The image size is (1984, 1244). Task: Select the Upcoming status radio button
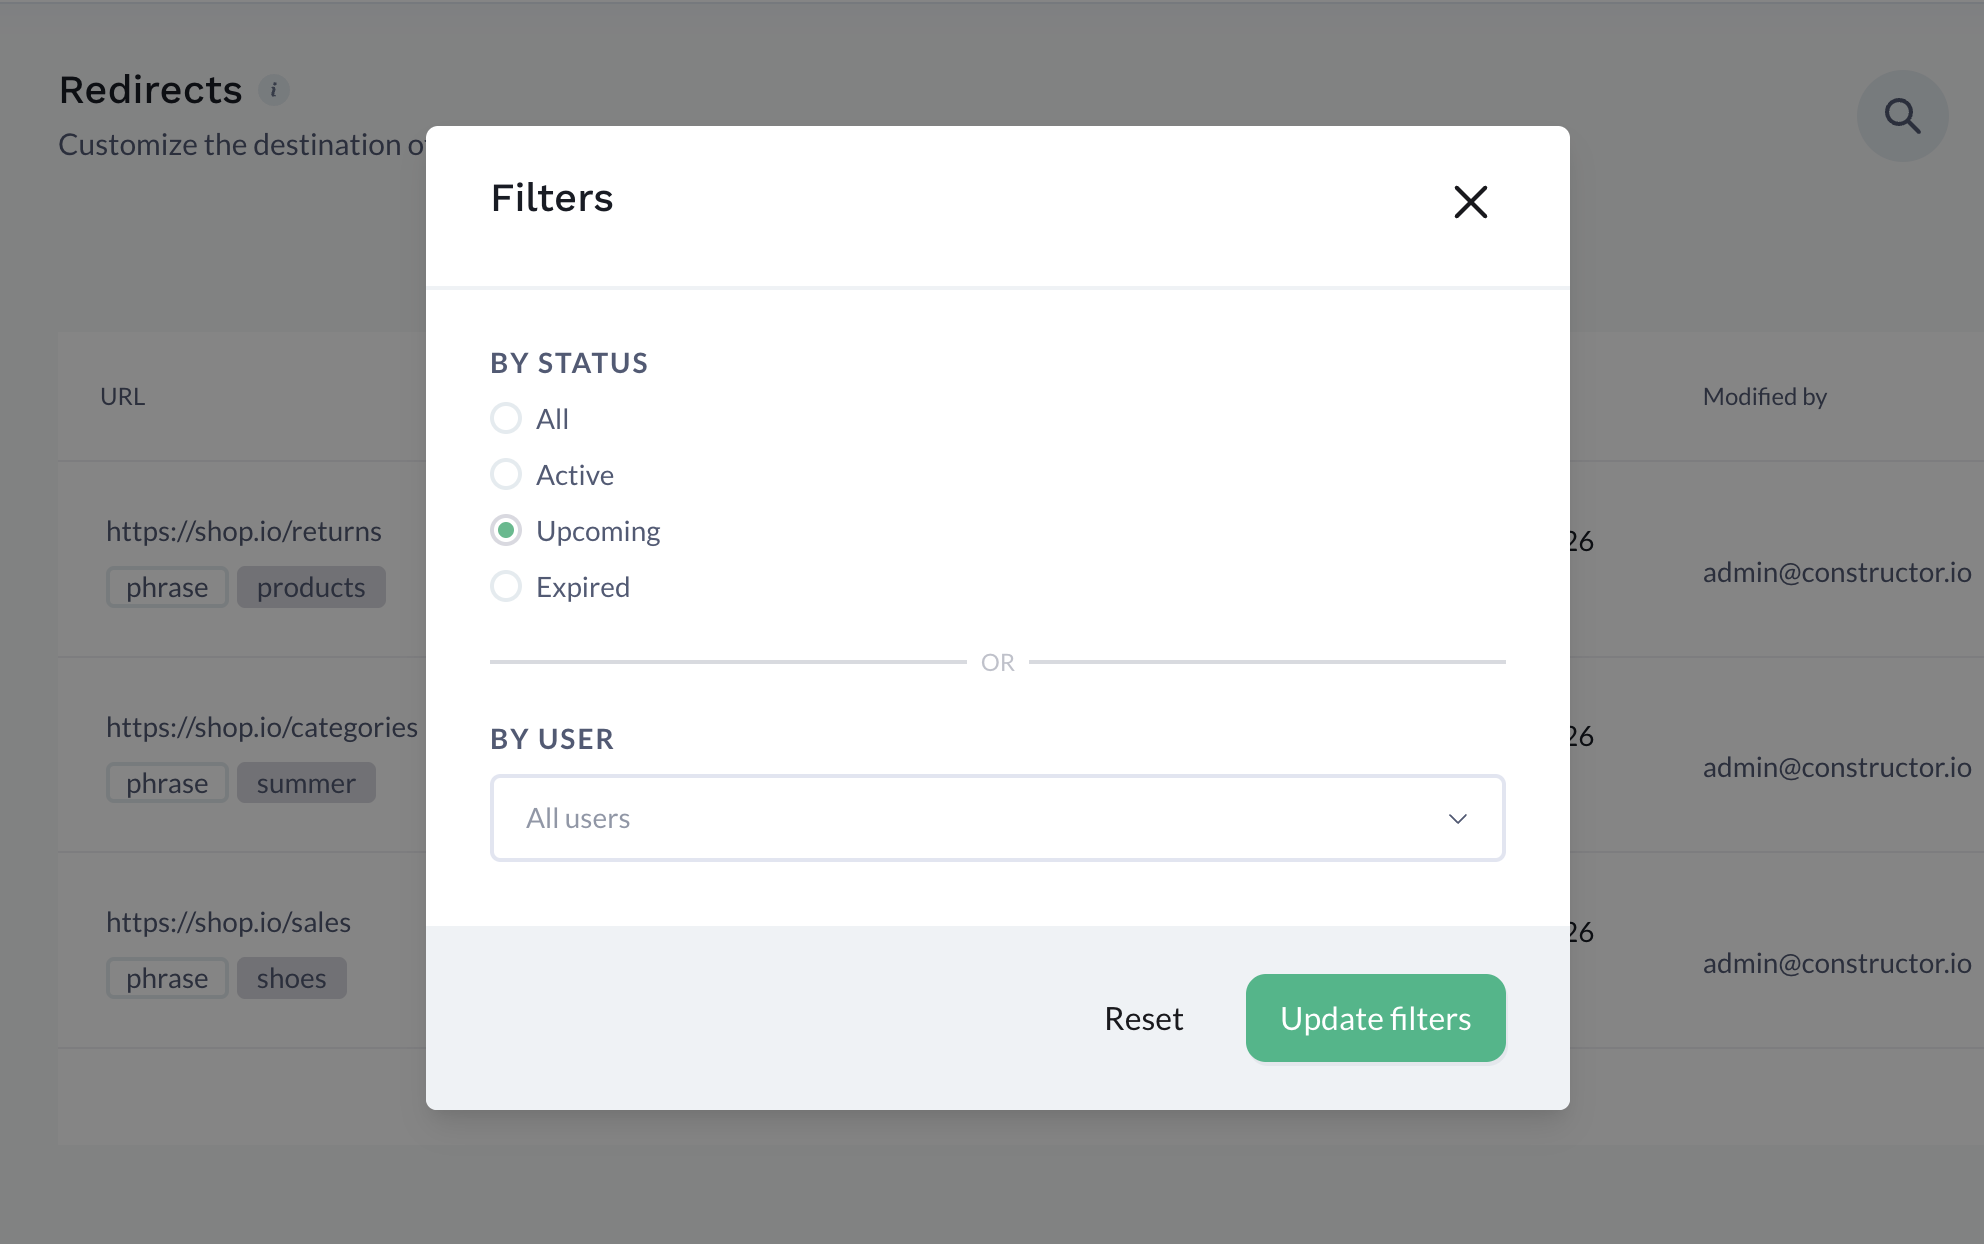pyautogui.click(x=506, y=530)
